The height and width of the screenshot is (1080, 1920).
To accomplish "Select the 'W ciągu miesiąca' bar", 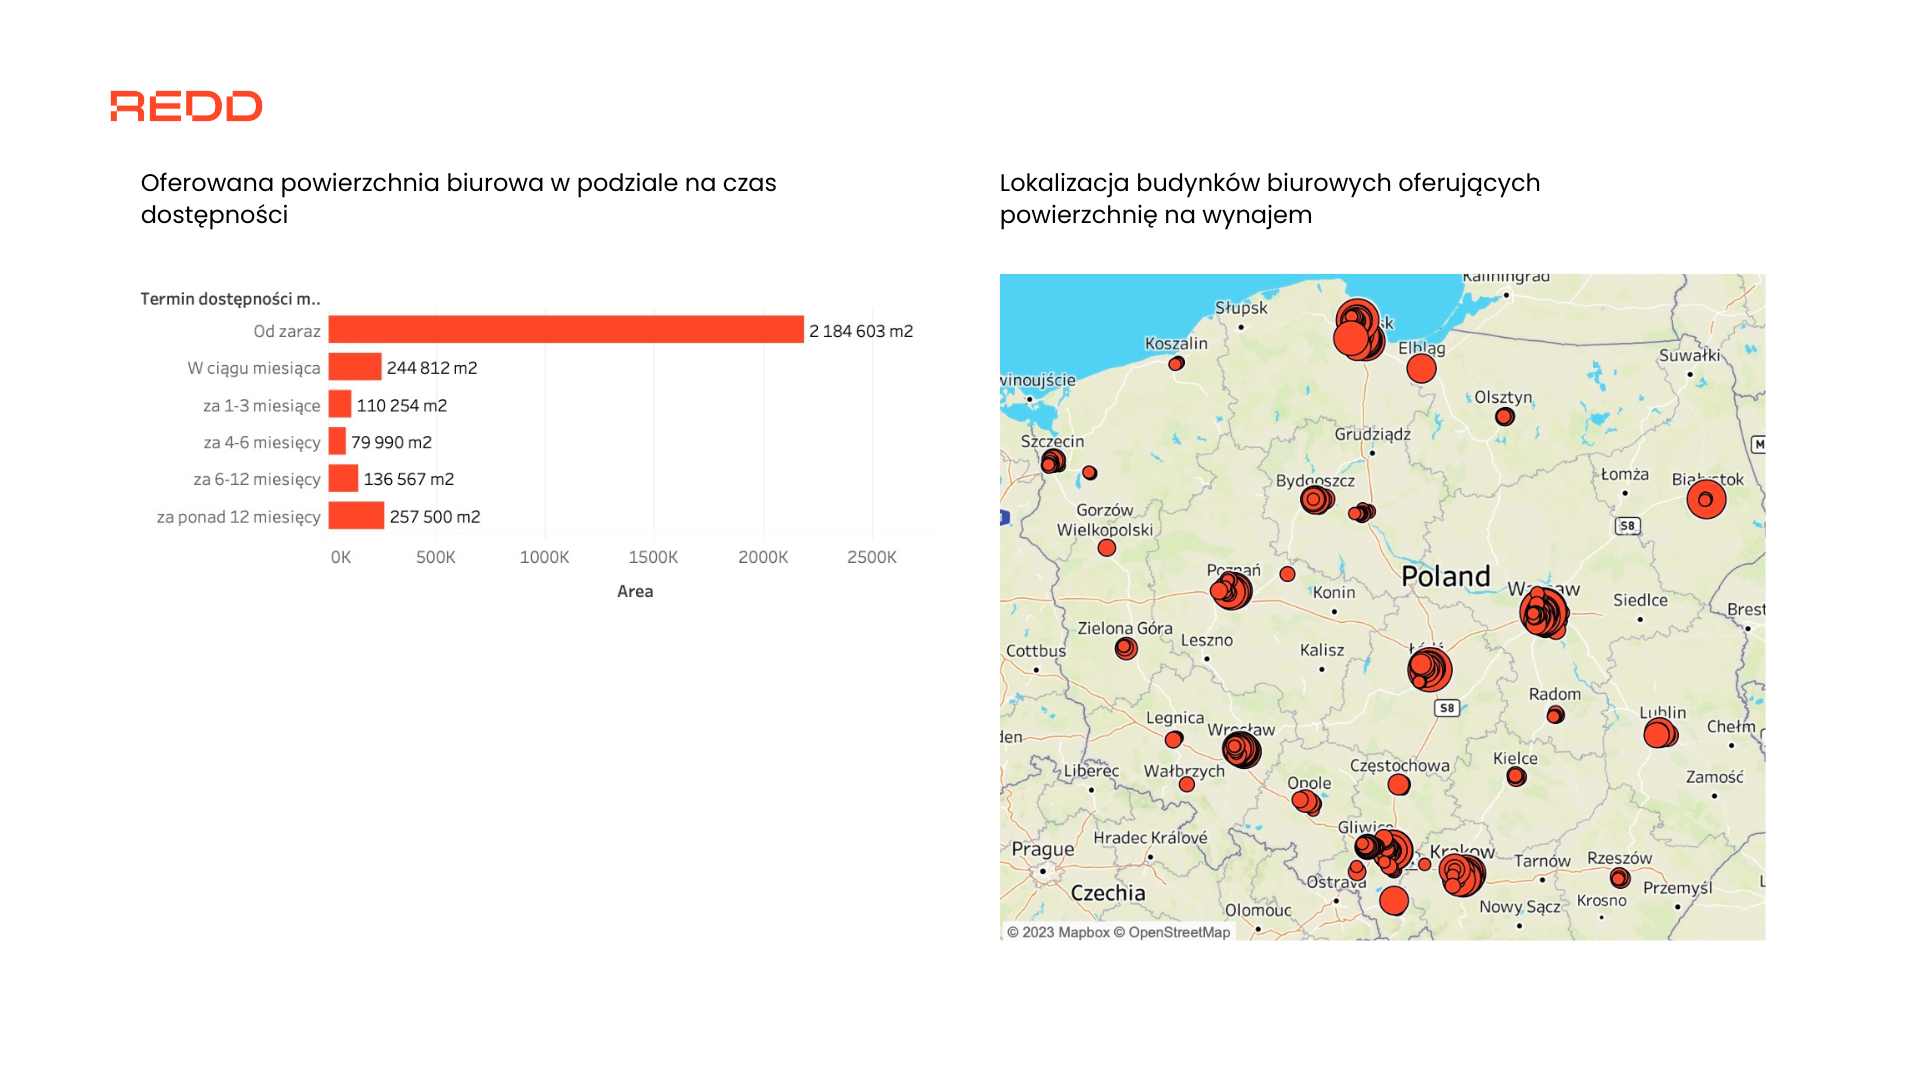I will pyautogui.click(x=355, y=367).
